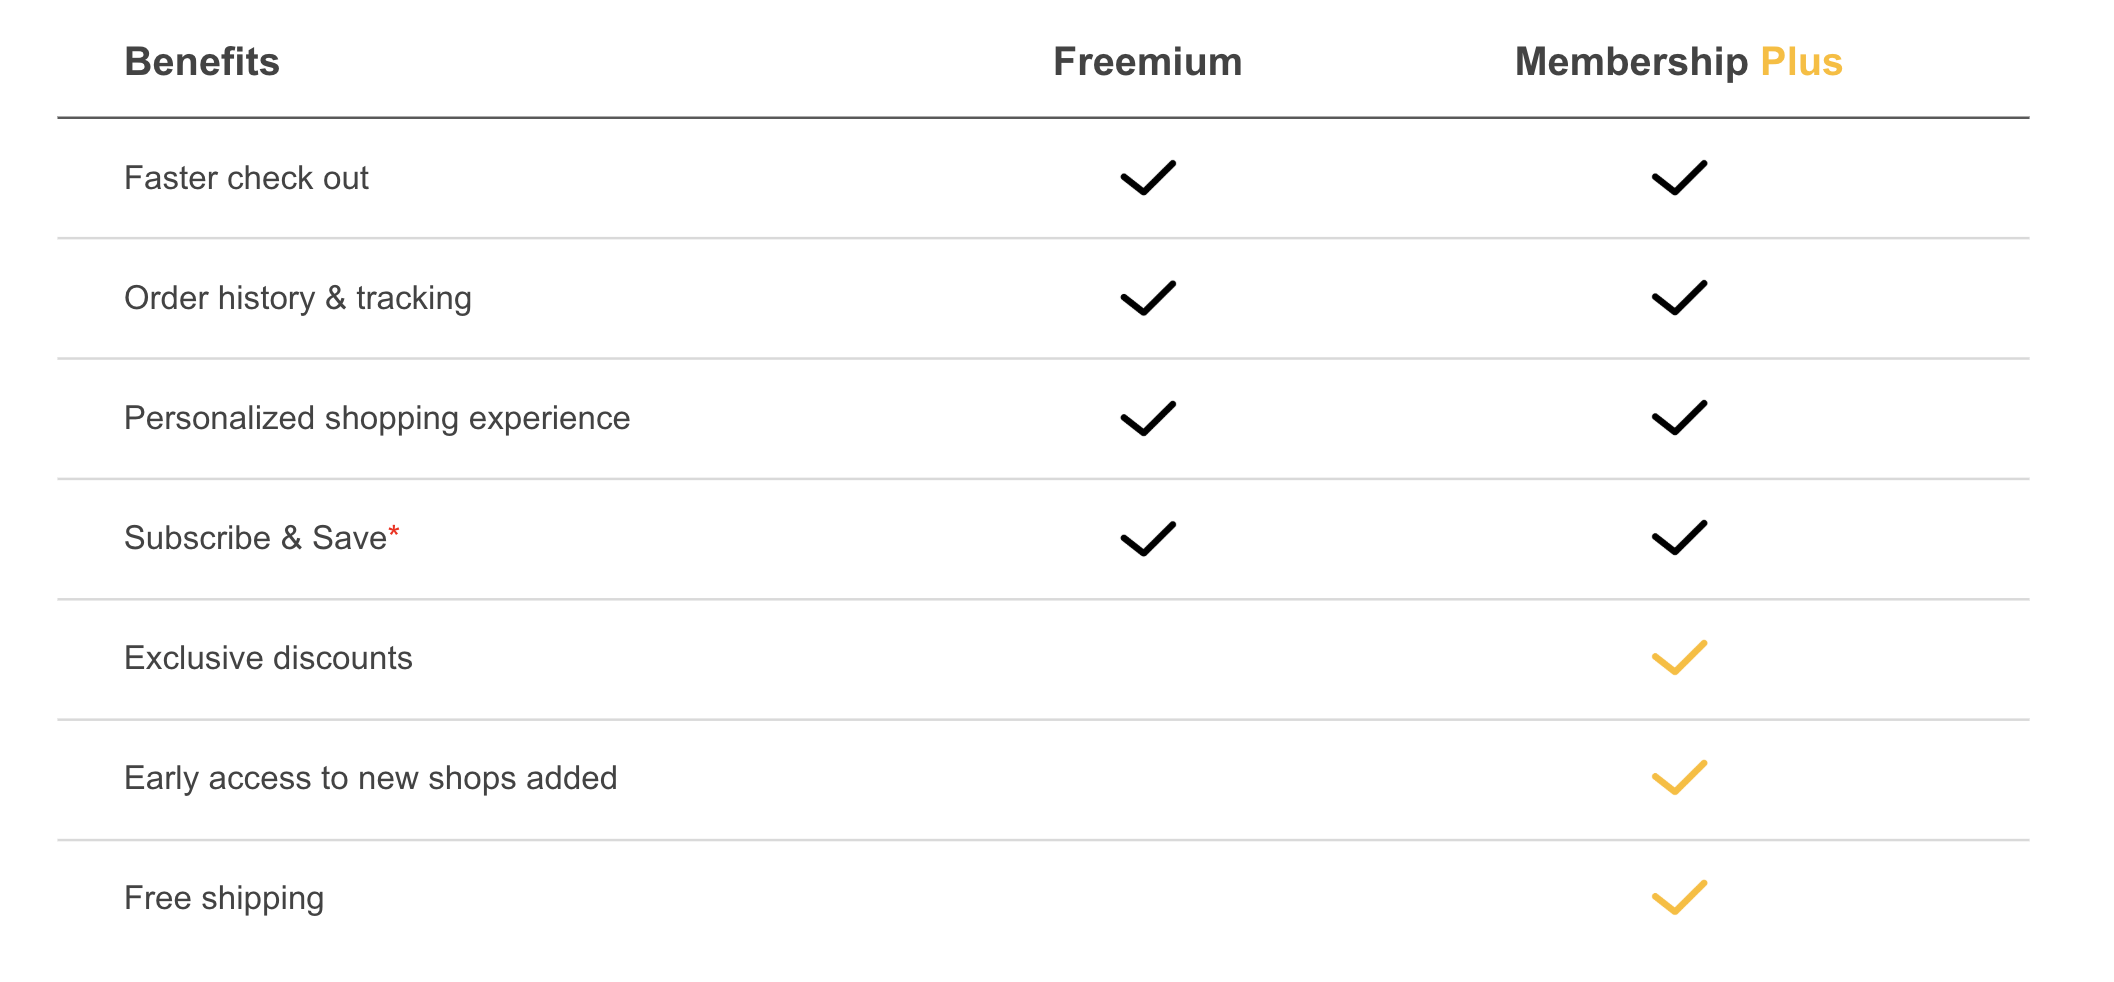Click yellow checkmark for Early access row
2114x982 pixels.
click(1679, 778)
